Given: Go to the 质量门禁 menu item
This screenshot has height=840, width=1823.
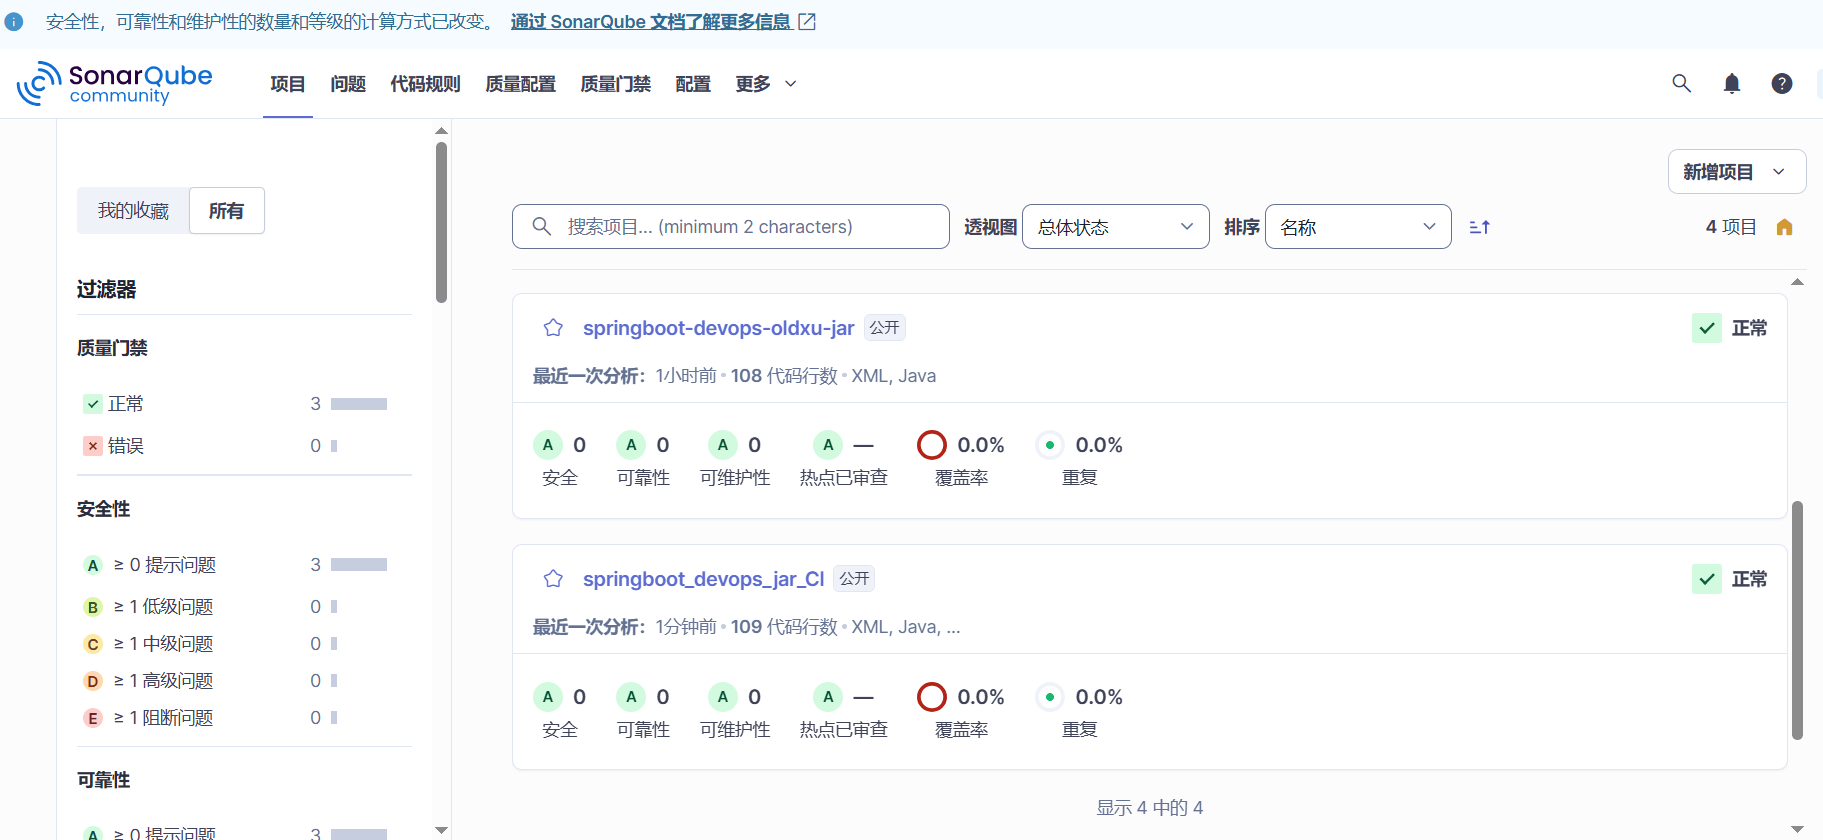Looking at the screenshot, I should pos(615,84).
